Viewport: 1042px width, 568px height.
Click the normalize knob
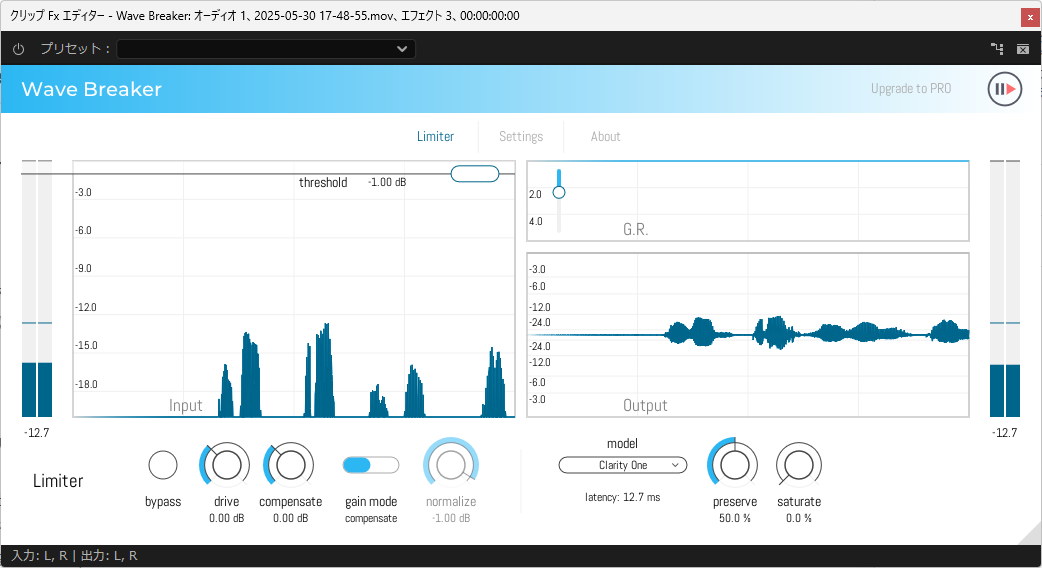click(451, 465)
